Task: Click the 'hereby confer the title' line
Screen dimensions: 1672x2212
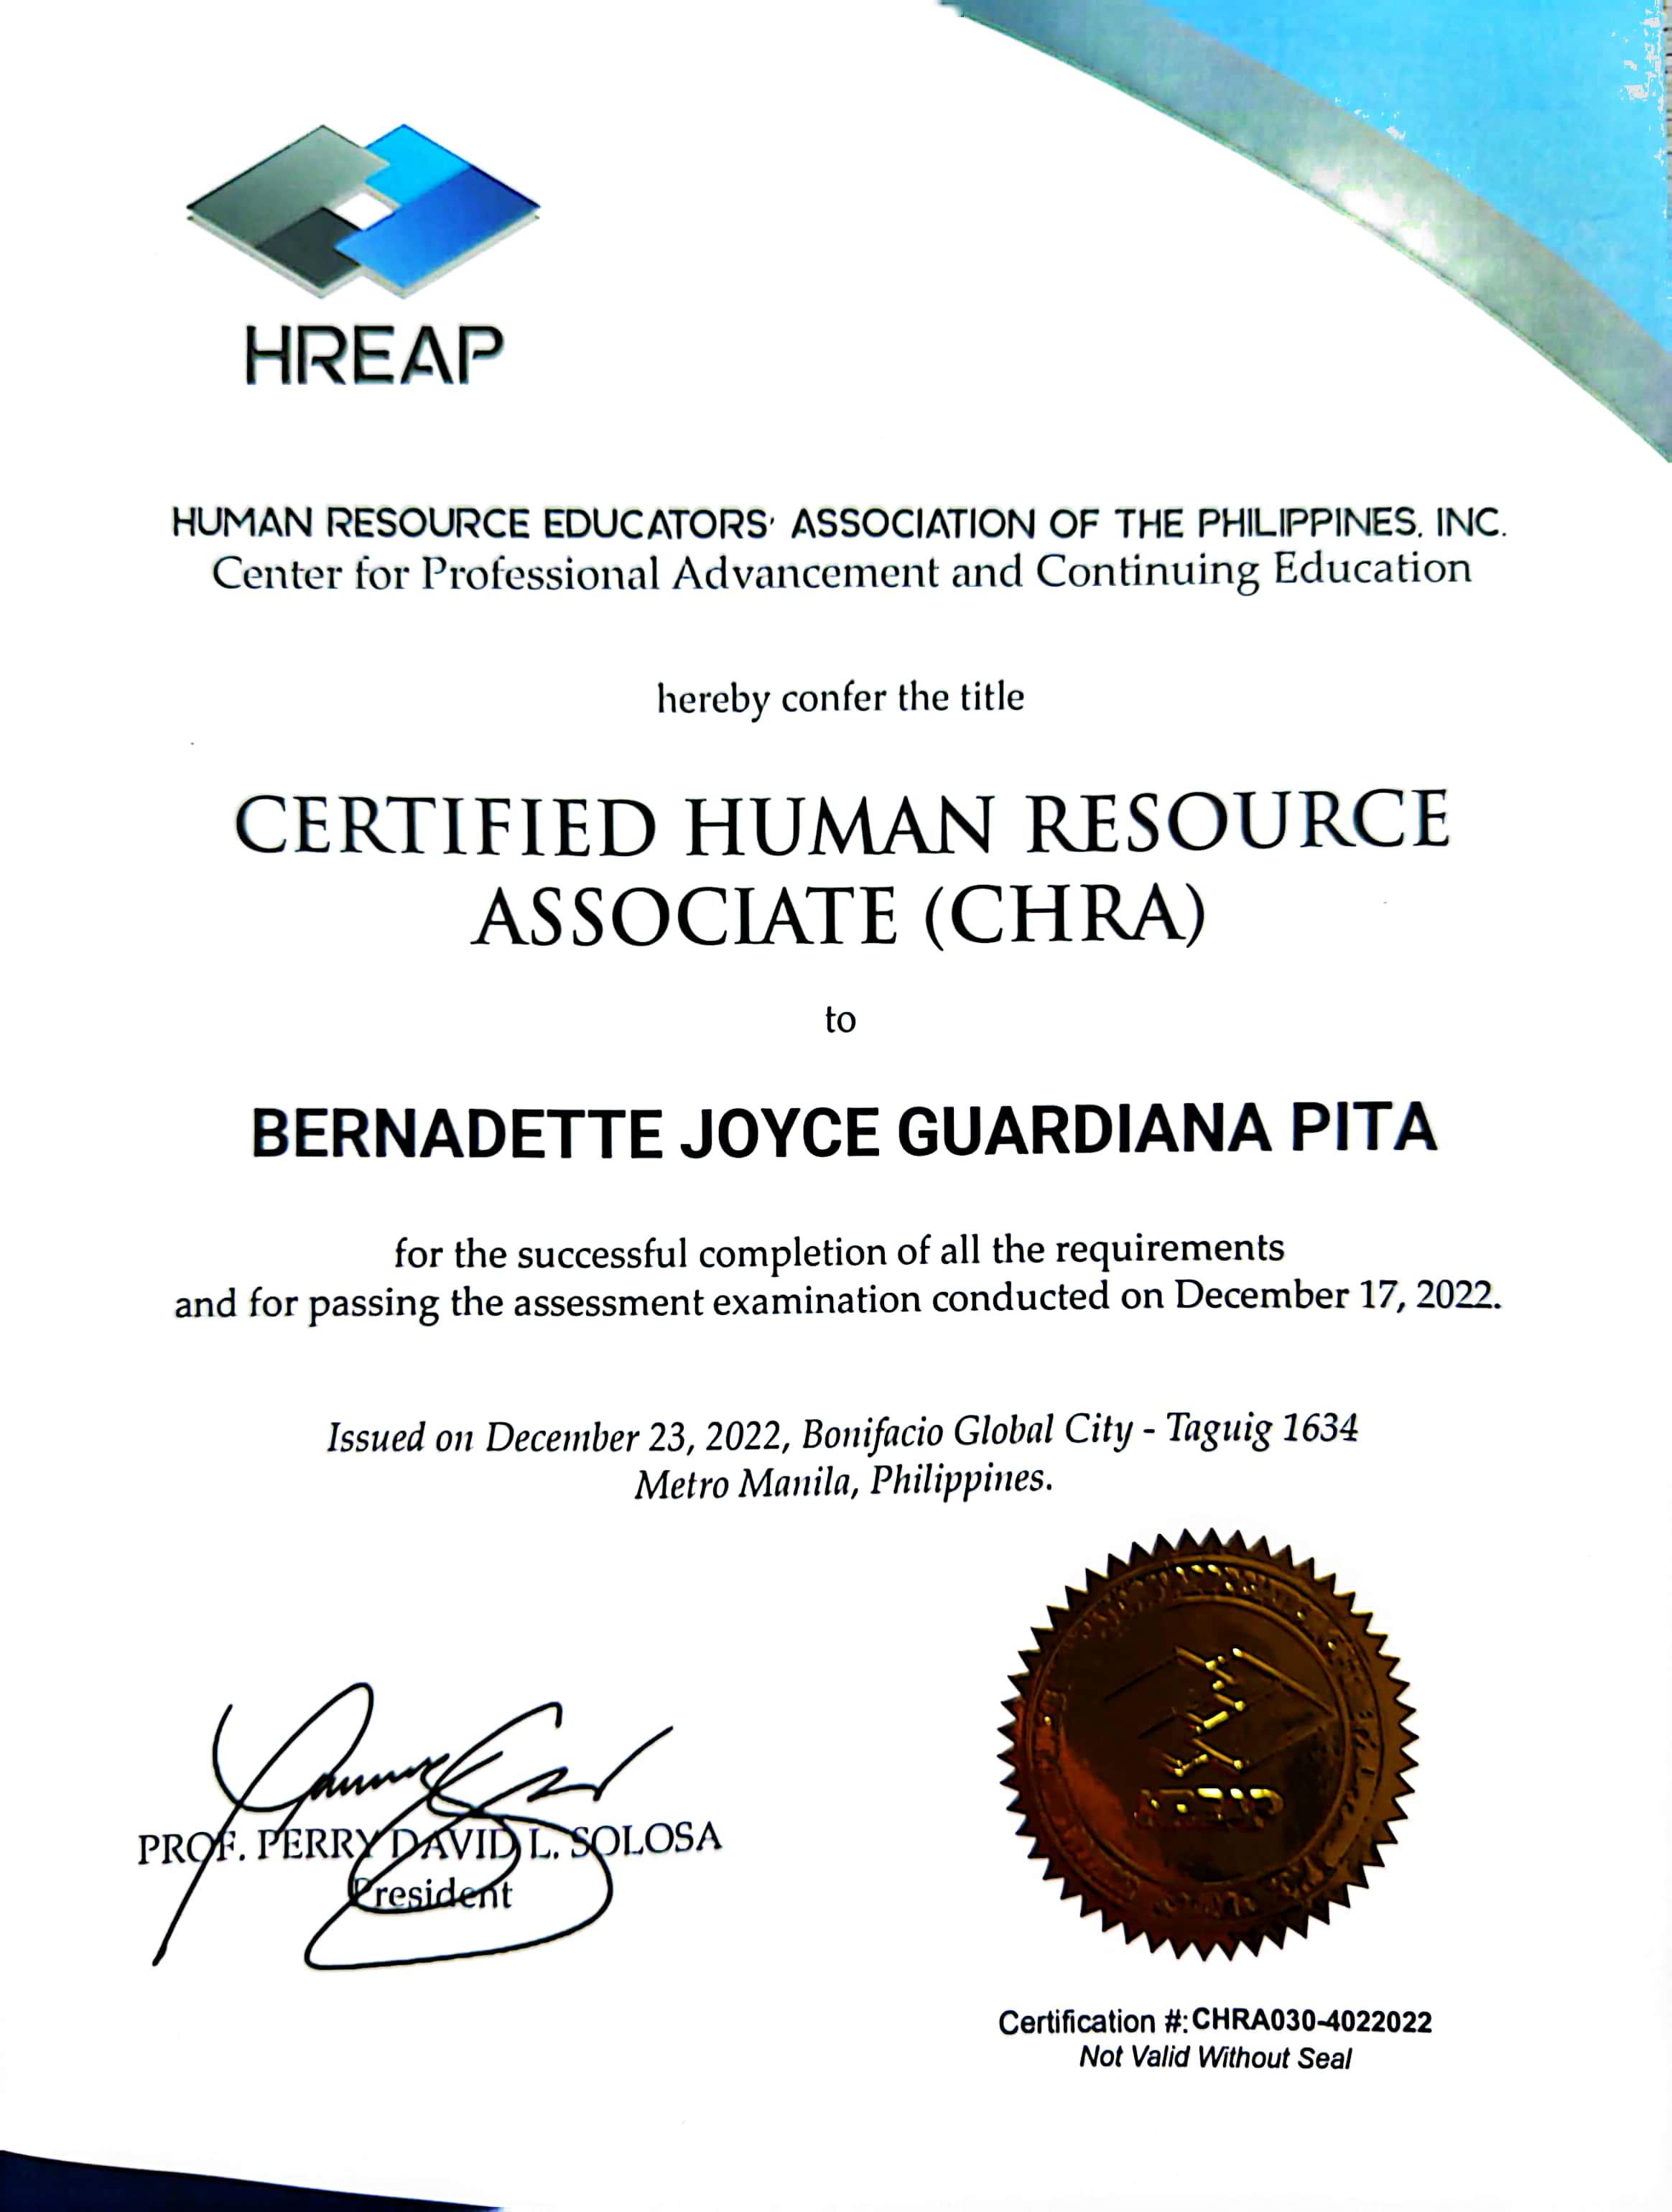Action: click(x=840, y=698)
